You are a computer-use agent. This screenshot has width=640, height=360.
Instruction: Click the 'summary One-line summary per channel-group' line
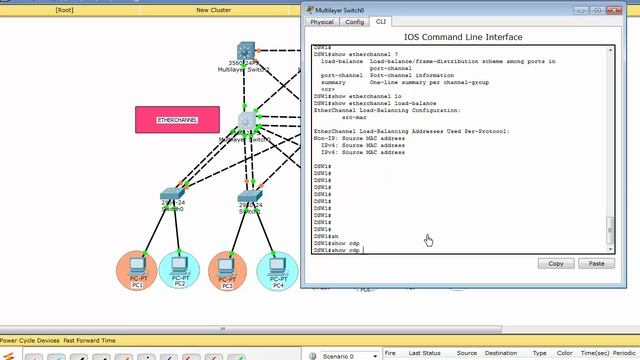[404, 82]
